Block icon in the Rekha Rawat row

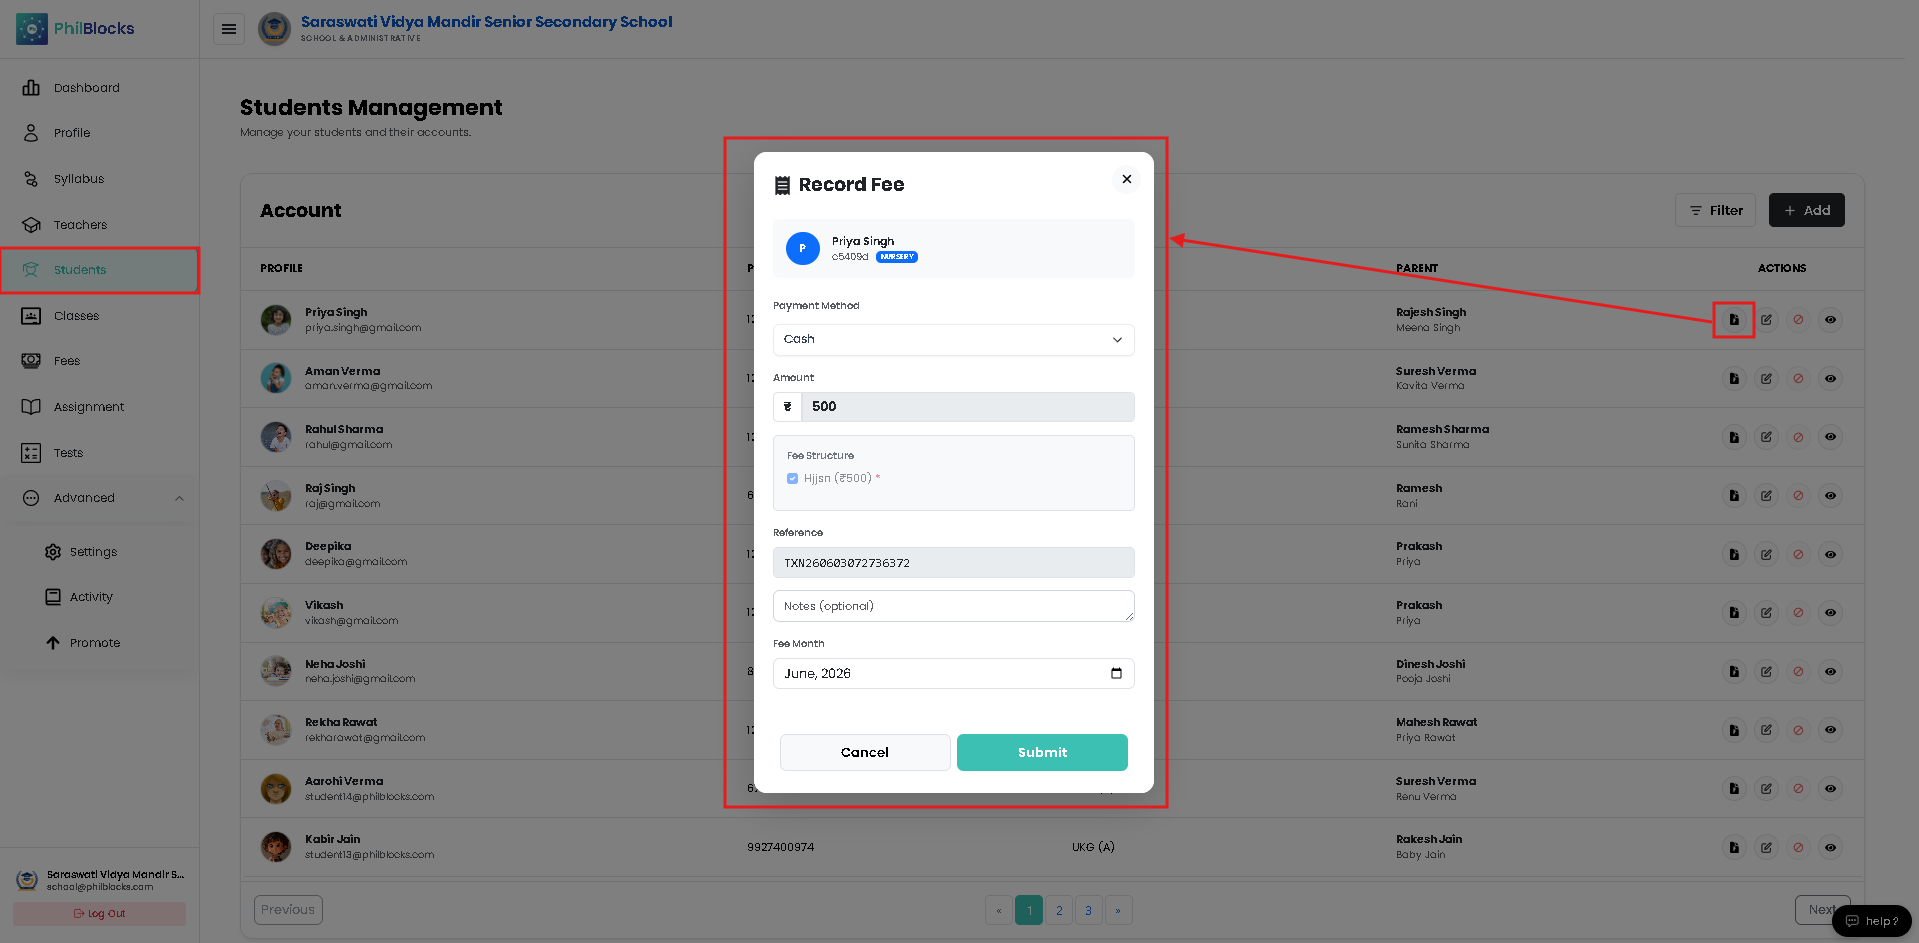pos(1798,730)
